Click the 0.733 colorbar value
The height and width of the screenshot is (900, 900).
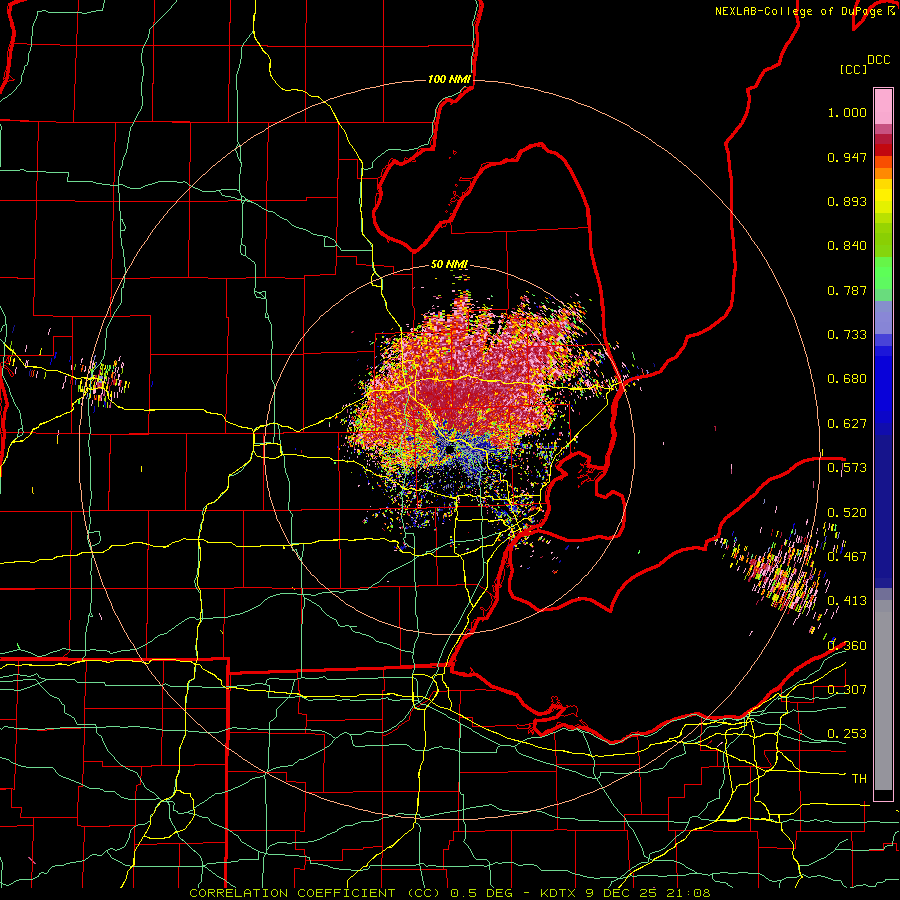coord(847,335)
